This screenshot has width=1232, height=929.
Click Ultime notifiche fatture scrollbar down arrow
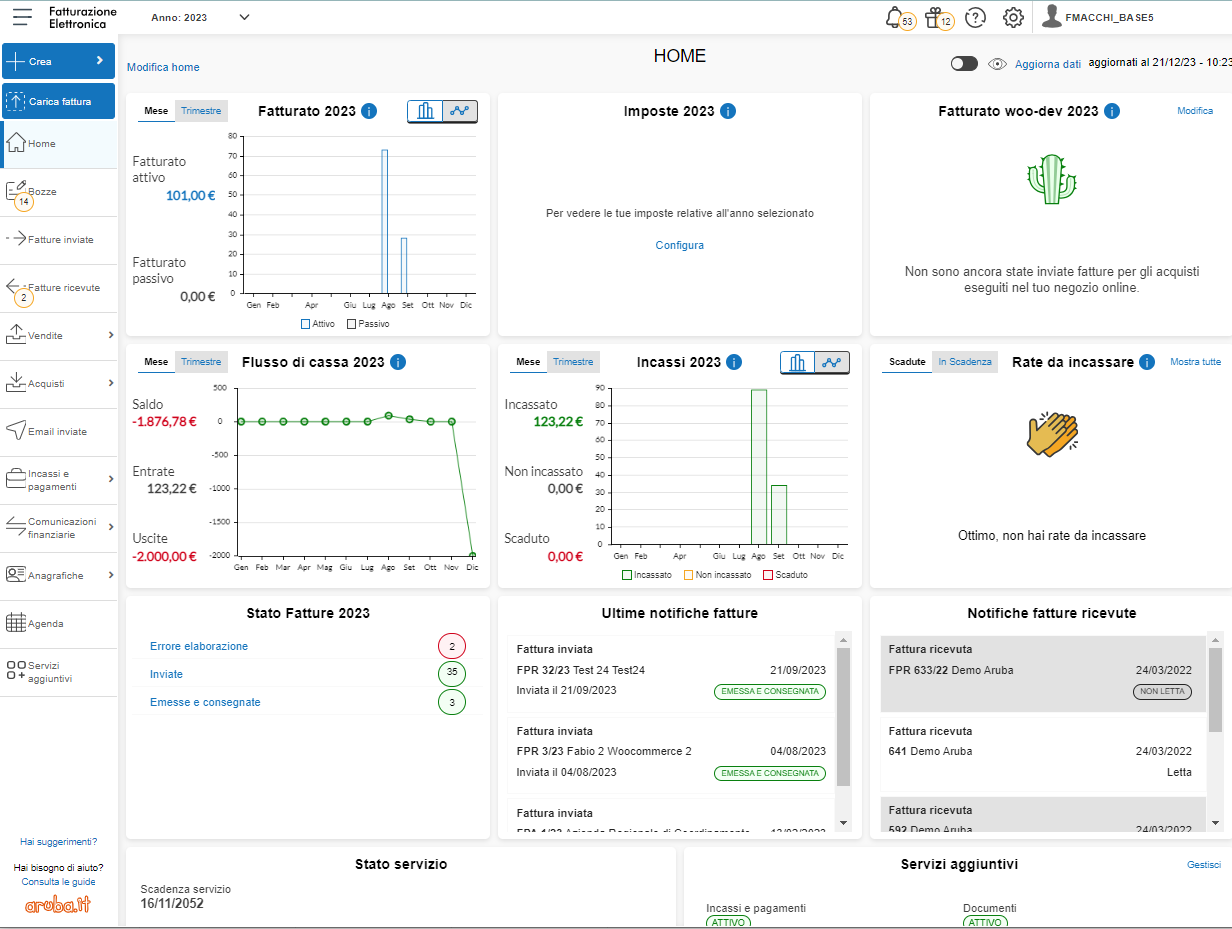[x=843, y=822]
